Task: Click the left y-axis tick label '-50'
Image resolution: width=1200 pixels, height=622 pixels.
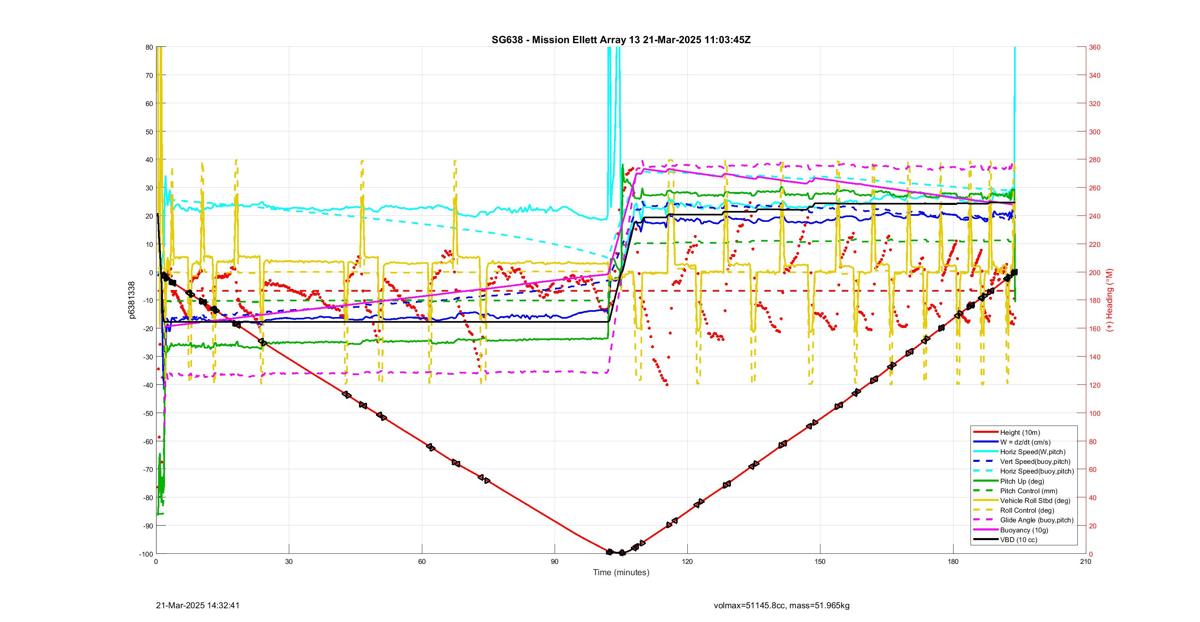Action: 146,413
